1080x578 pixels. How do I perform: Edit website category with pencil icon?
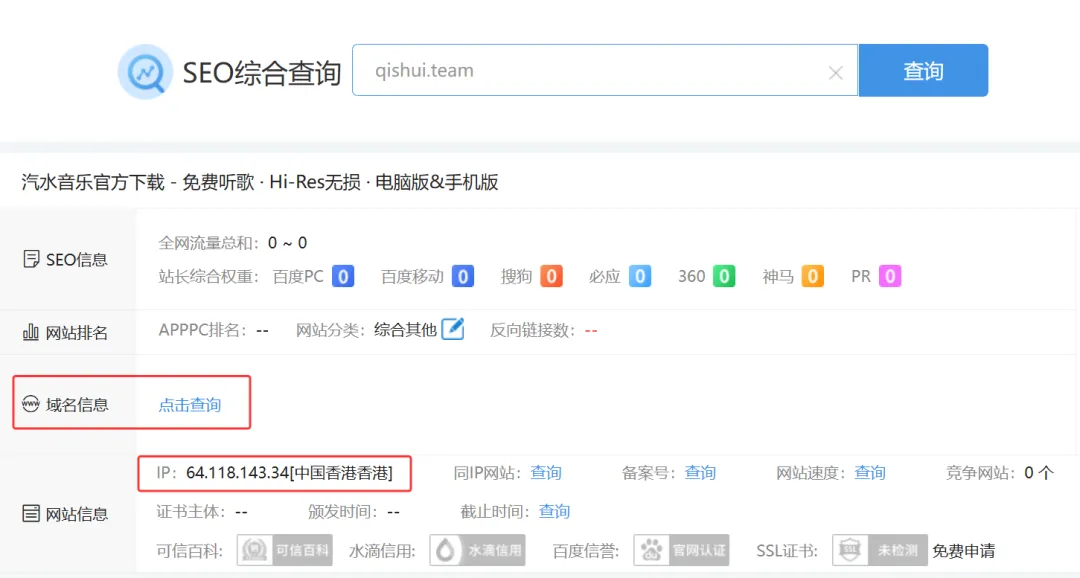click(453, 329)
